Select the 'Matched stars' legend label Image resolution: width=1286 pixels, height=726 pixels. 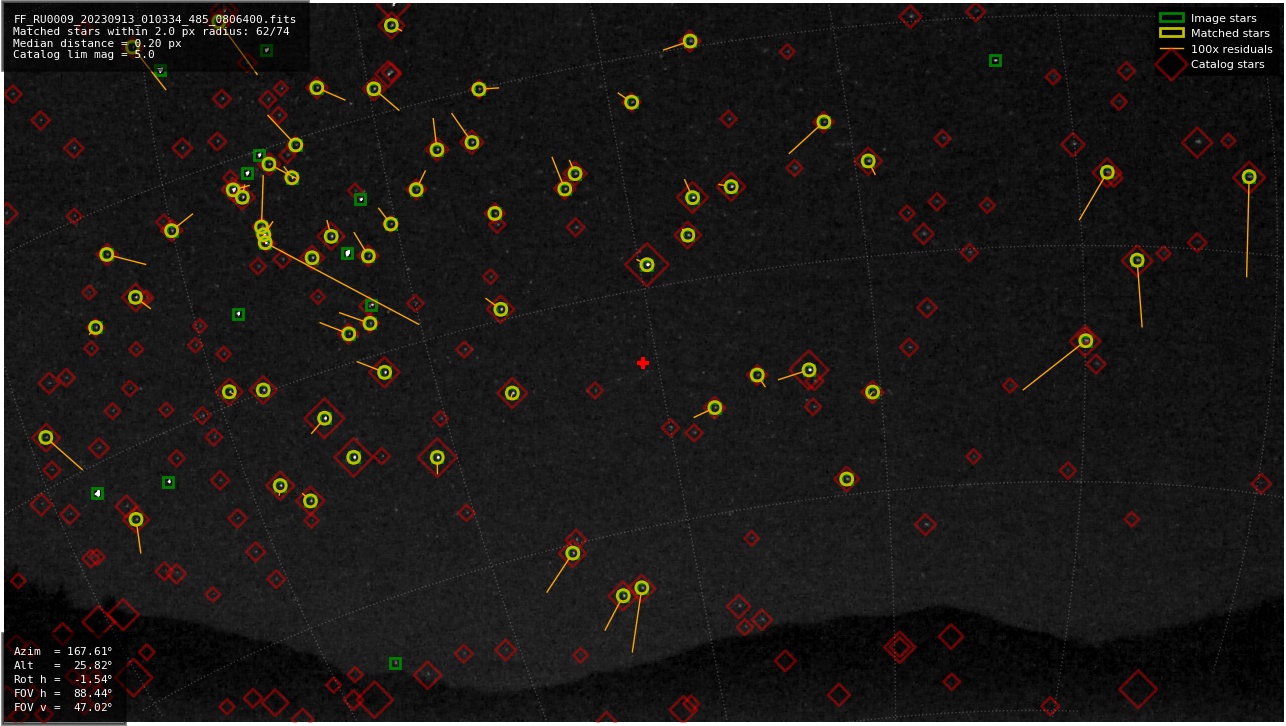[x=1230, y=33]
